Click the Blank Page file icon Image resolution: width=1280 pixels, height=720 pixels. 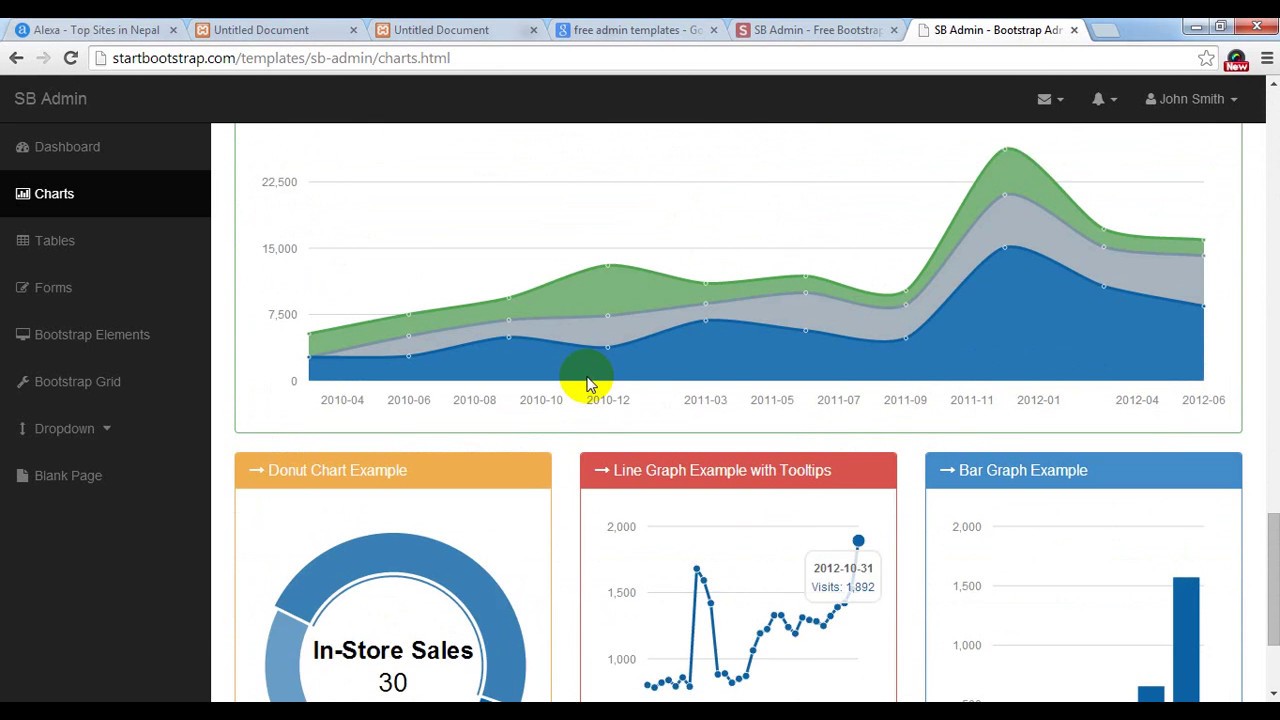[x=22, y=476]
